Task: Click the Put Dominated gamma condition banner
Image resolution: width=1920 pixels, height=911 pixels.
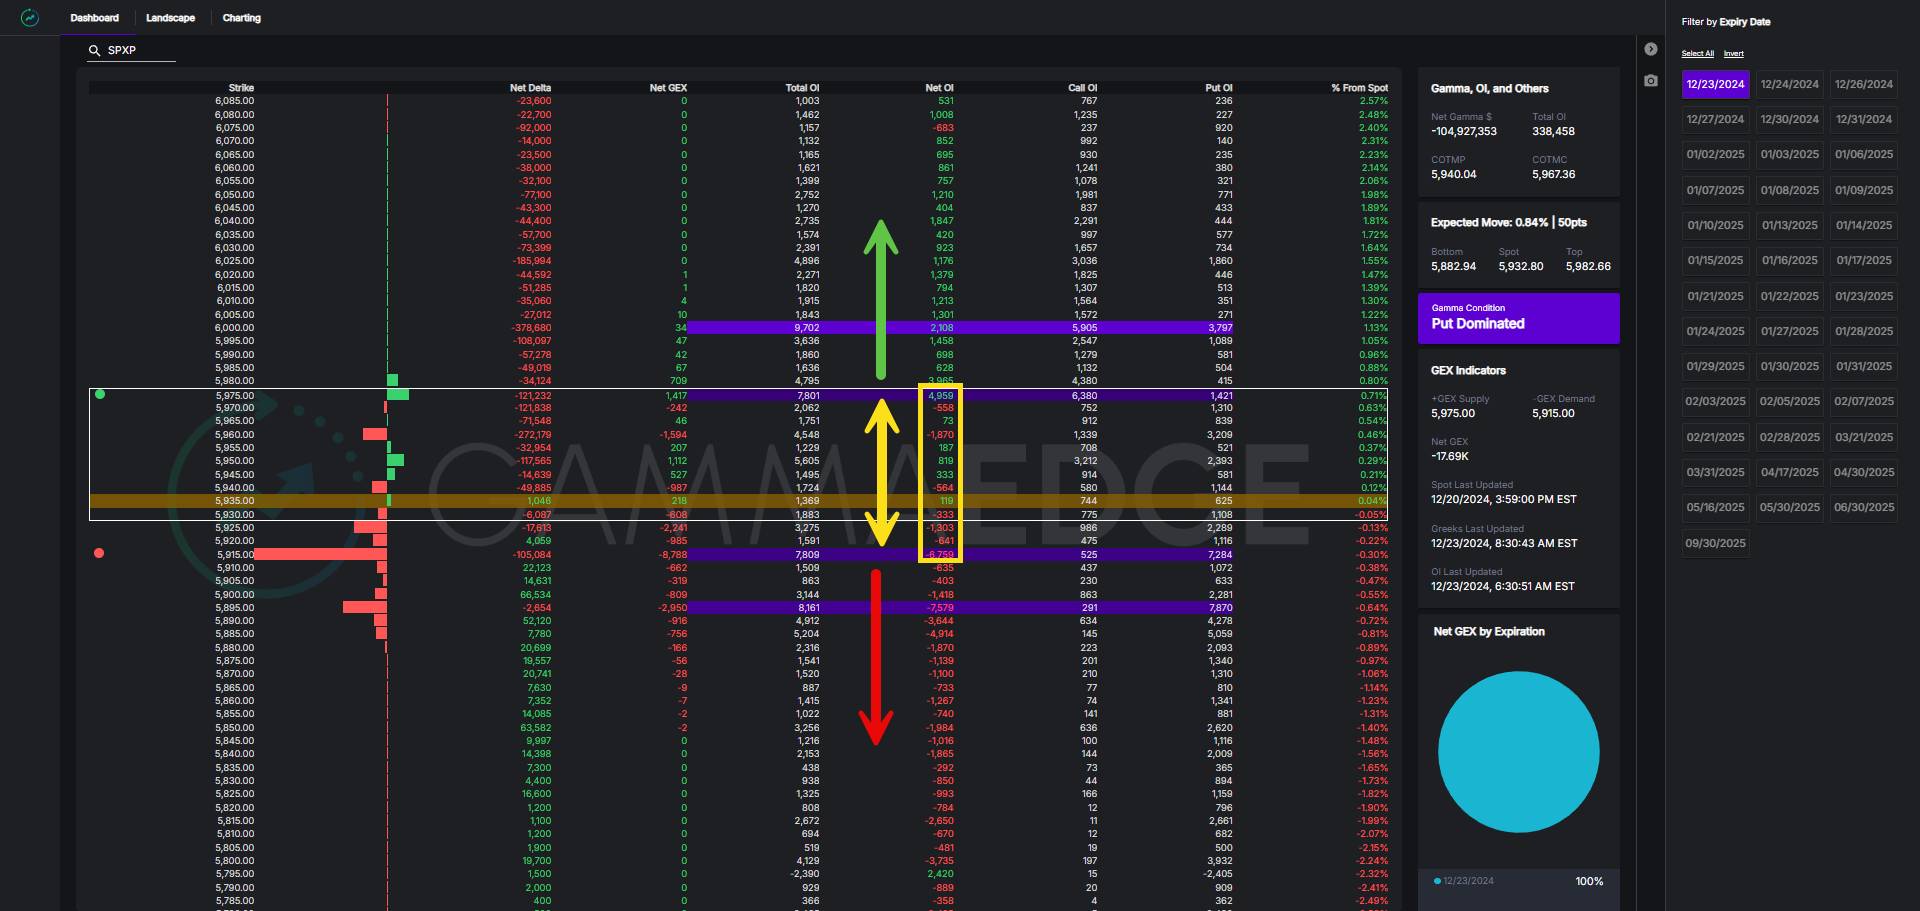Action: (1518, 318)
